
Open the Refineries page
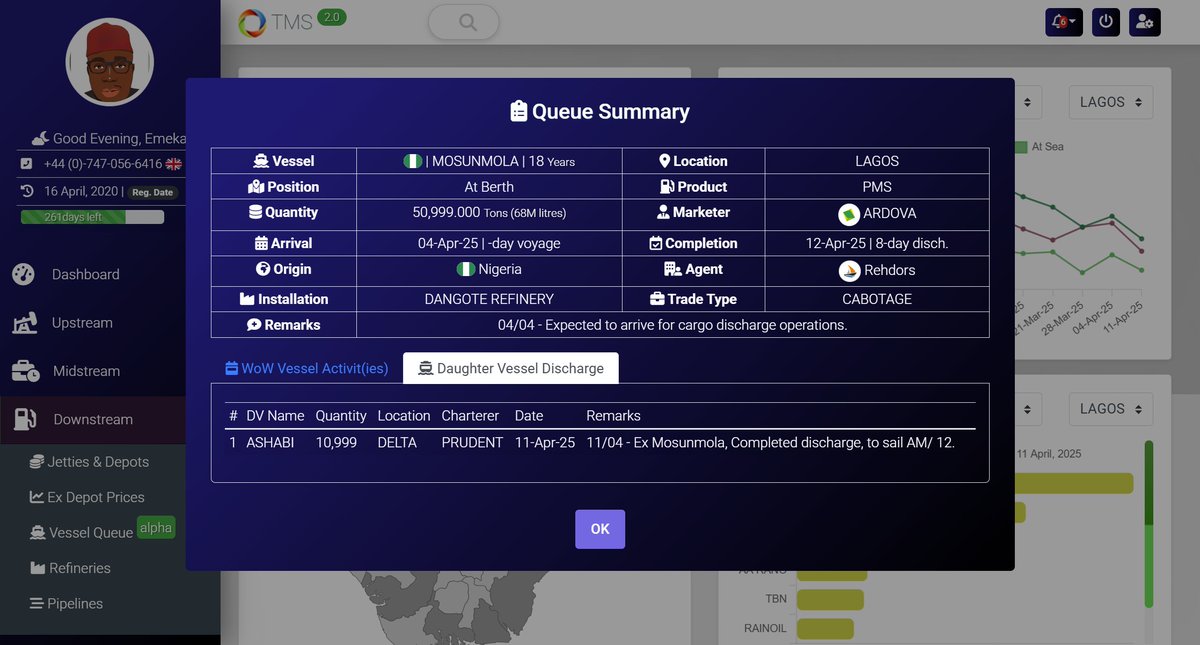pyautogui.click(x=80, y=568)
